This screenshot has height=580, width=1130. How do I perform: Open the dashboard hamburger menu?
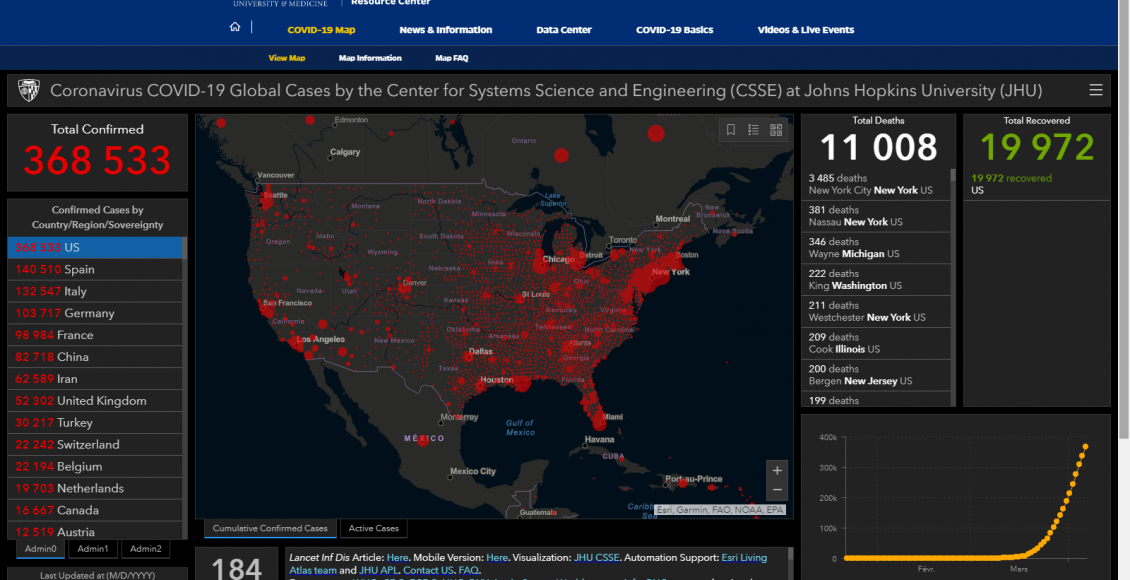[x=1095, y=90]
